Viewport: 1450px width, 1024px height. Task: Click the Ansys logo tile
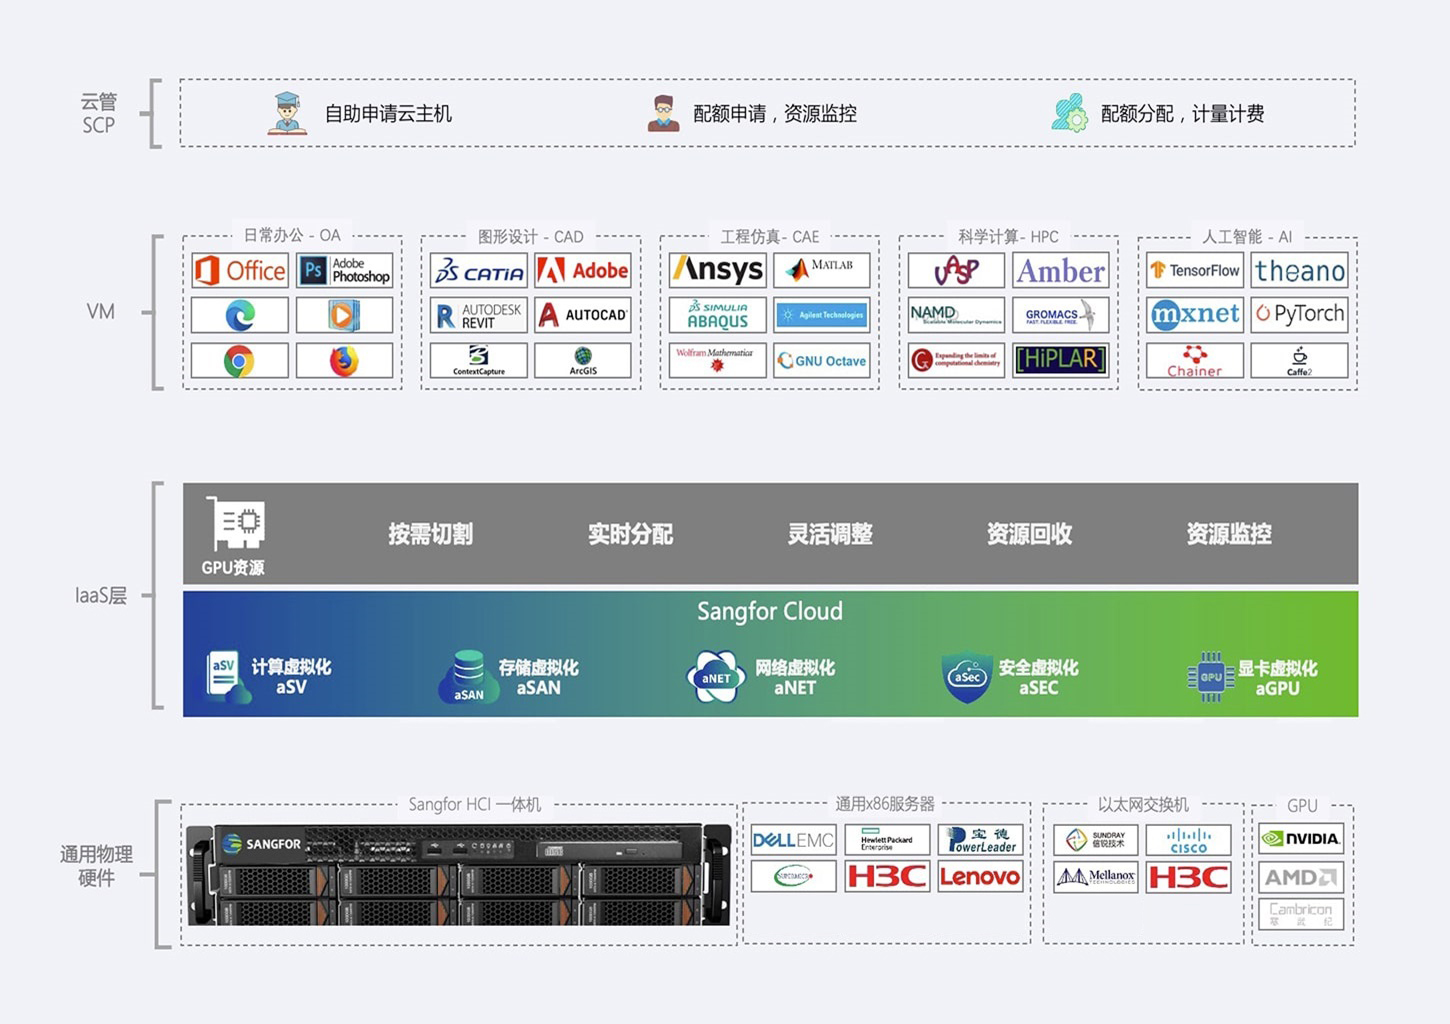pyautogui.click(x=717, y=270)
